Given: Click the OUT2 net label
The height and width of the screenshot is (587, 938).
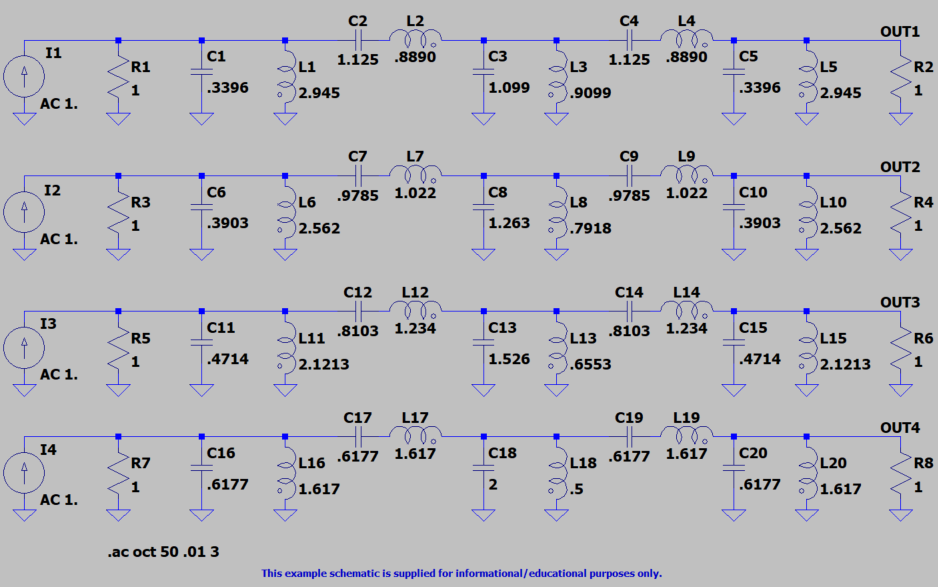Looking at the screenshot, I should tap(900, 167).
